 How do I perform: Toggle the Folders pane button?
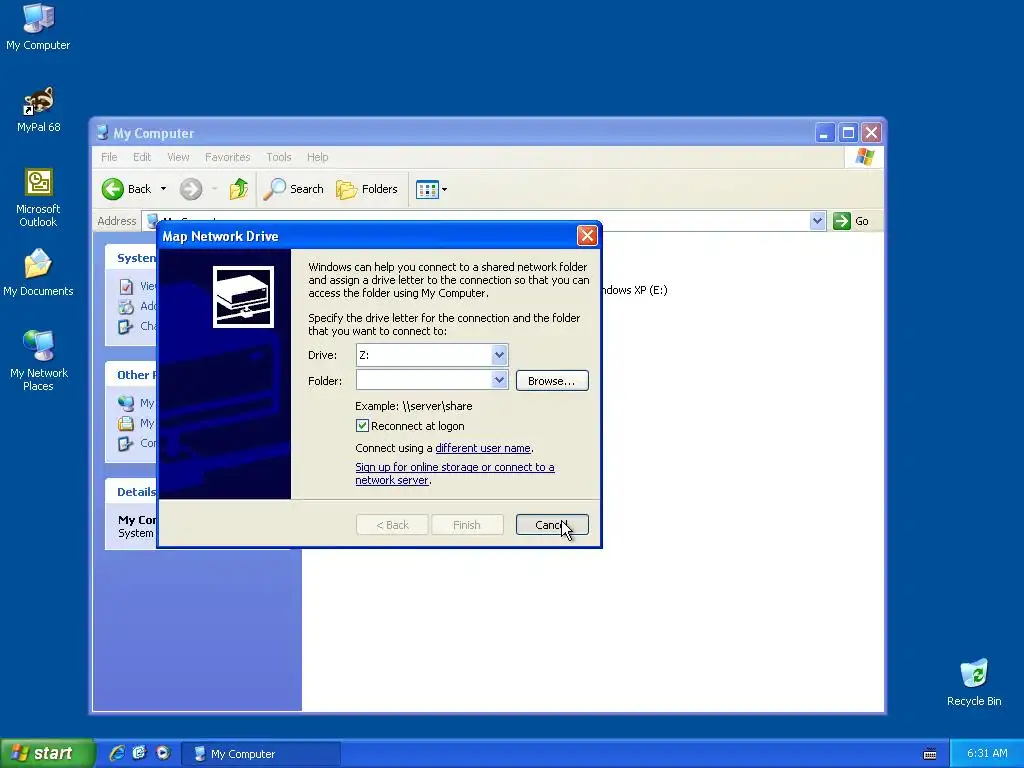point(366,189)
